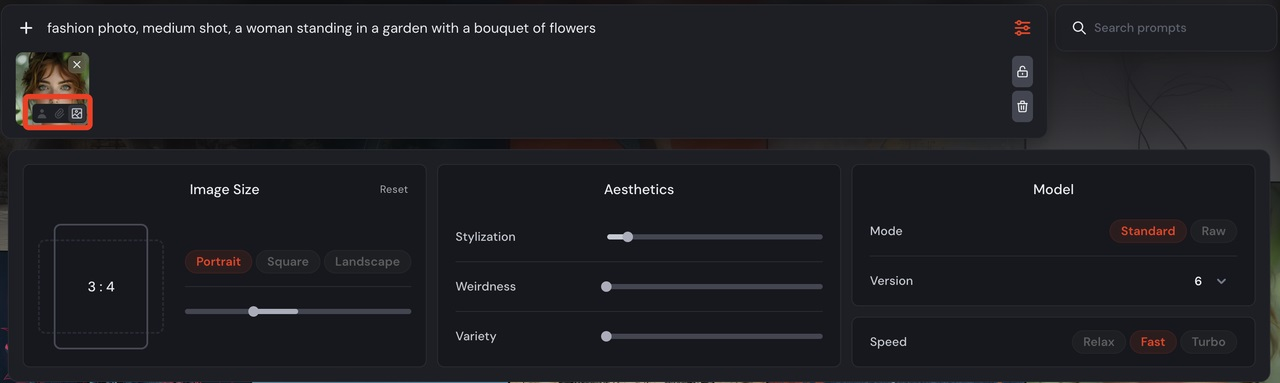This screenshot has width=1280, height=383.
Task: Select the image prompt picture icon
Action: tap(77, 114)
